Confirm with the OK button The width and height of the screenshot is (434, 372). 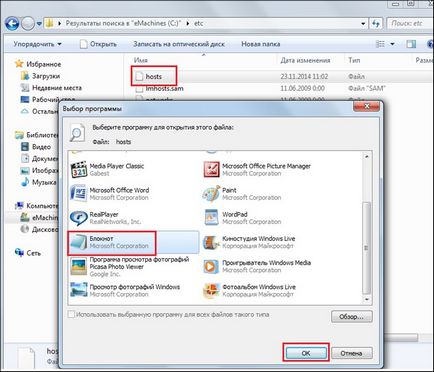coord(306,353)
